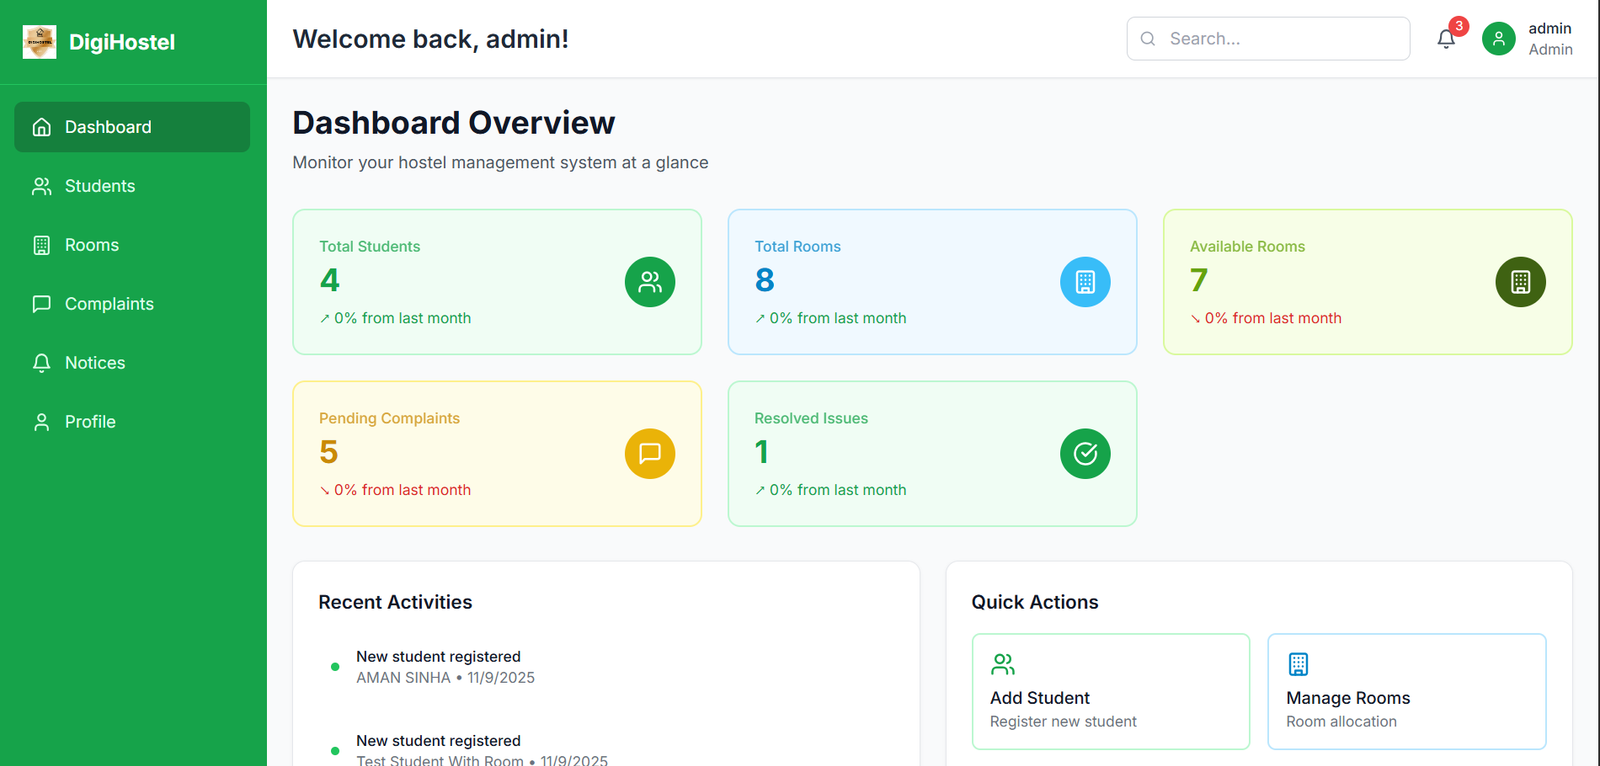Open the Total Rooms stat card
The height and width of the screenshot is (766, 1600).
[932, 282]
